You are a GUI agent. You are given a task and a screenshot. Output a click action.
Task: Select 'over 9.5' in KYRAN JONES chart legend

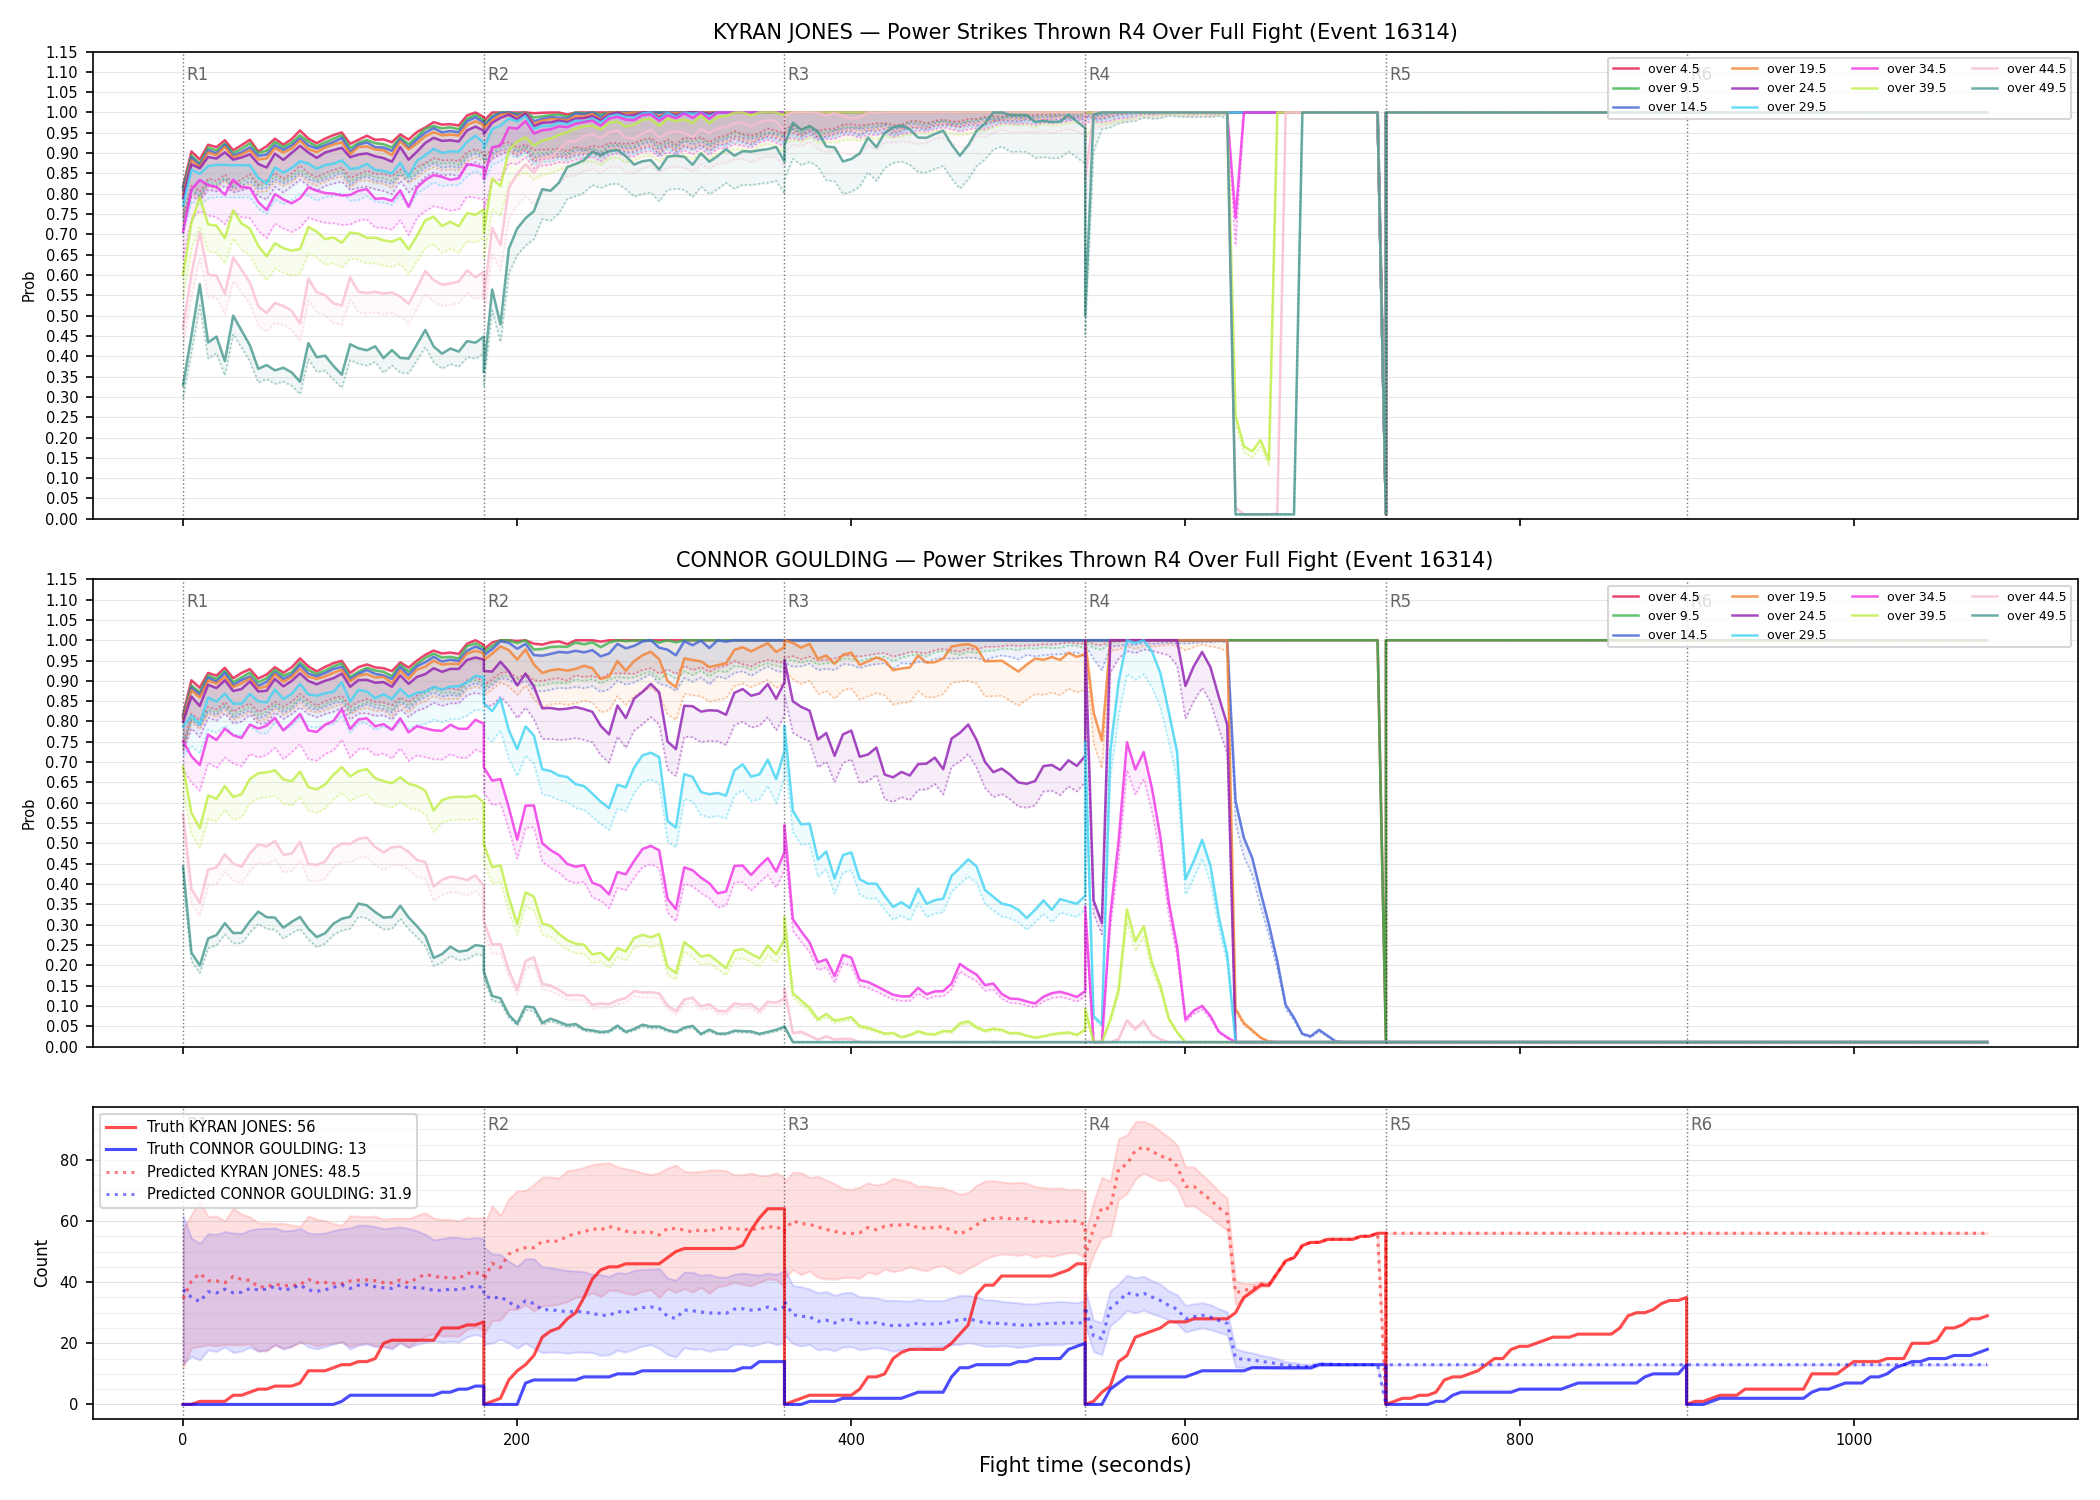click(x=1656, y=88)
